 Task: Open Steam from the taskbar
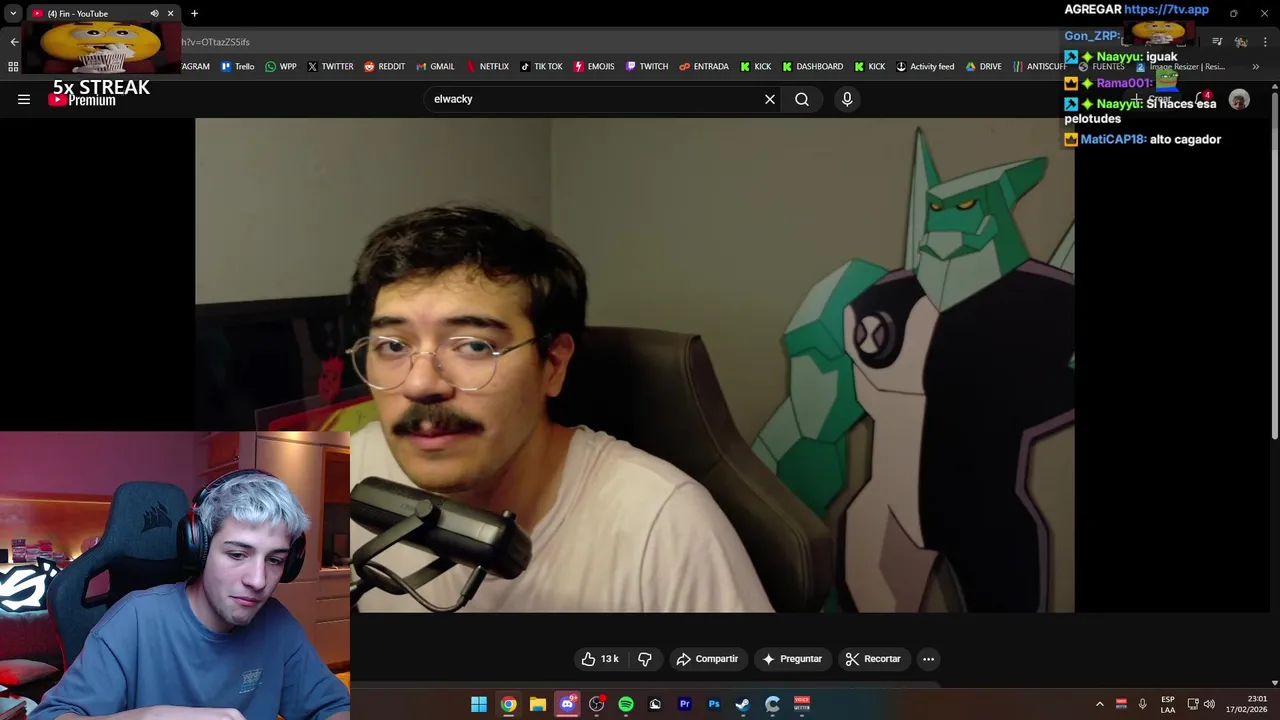[743, 705]
